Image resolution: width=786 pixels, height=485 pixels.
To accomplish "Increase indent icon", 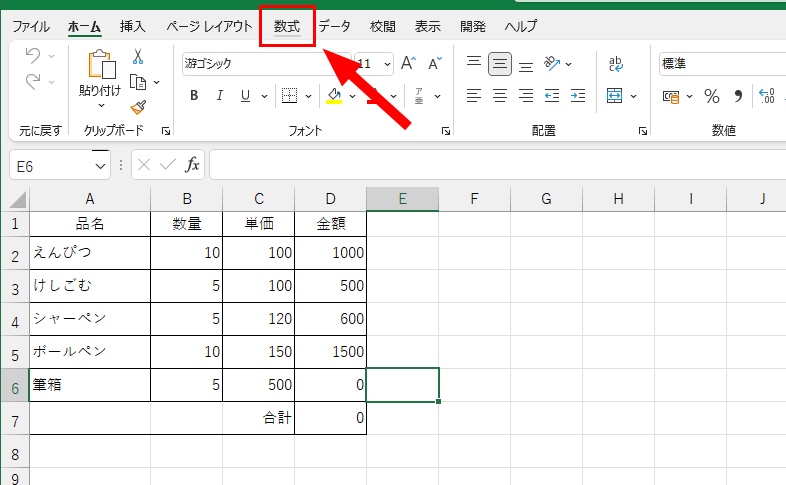I will [578, 95].
